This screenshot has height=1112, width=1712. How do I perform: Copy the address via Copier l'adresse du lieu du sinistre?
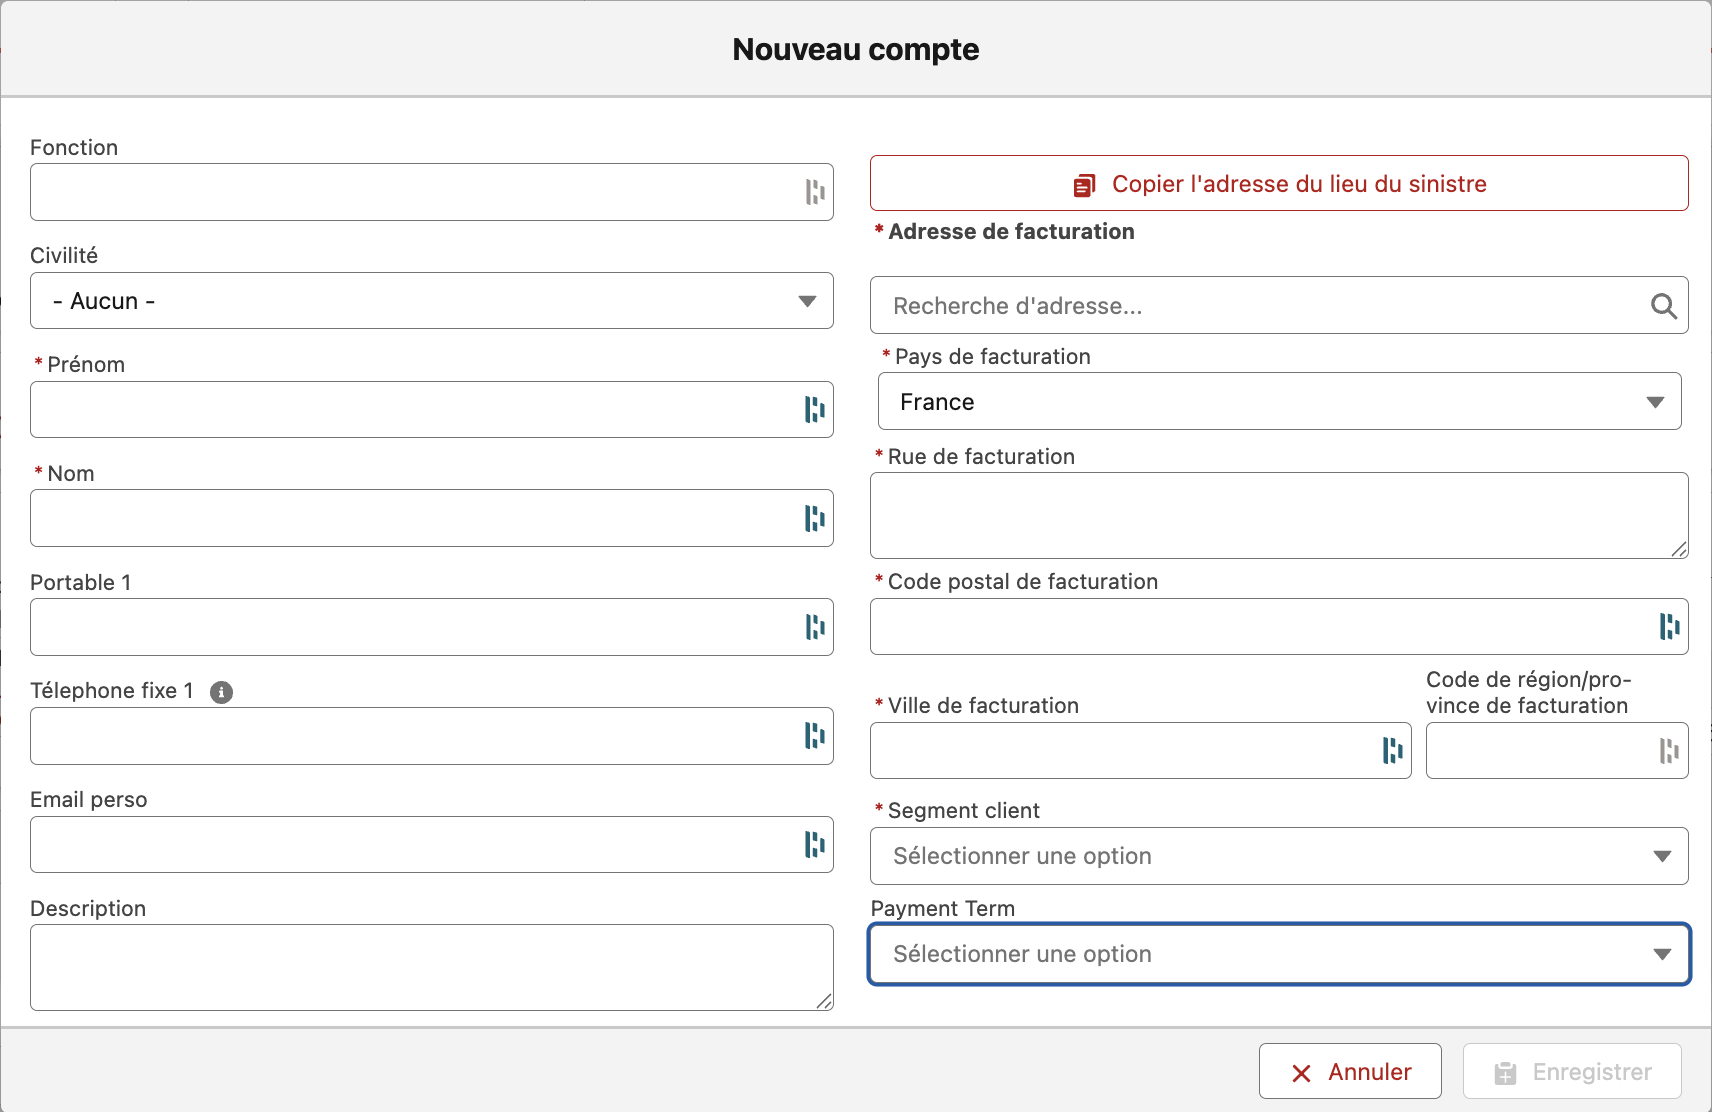pos(1280,184)
